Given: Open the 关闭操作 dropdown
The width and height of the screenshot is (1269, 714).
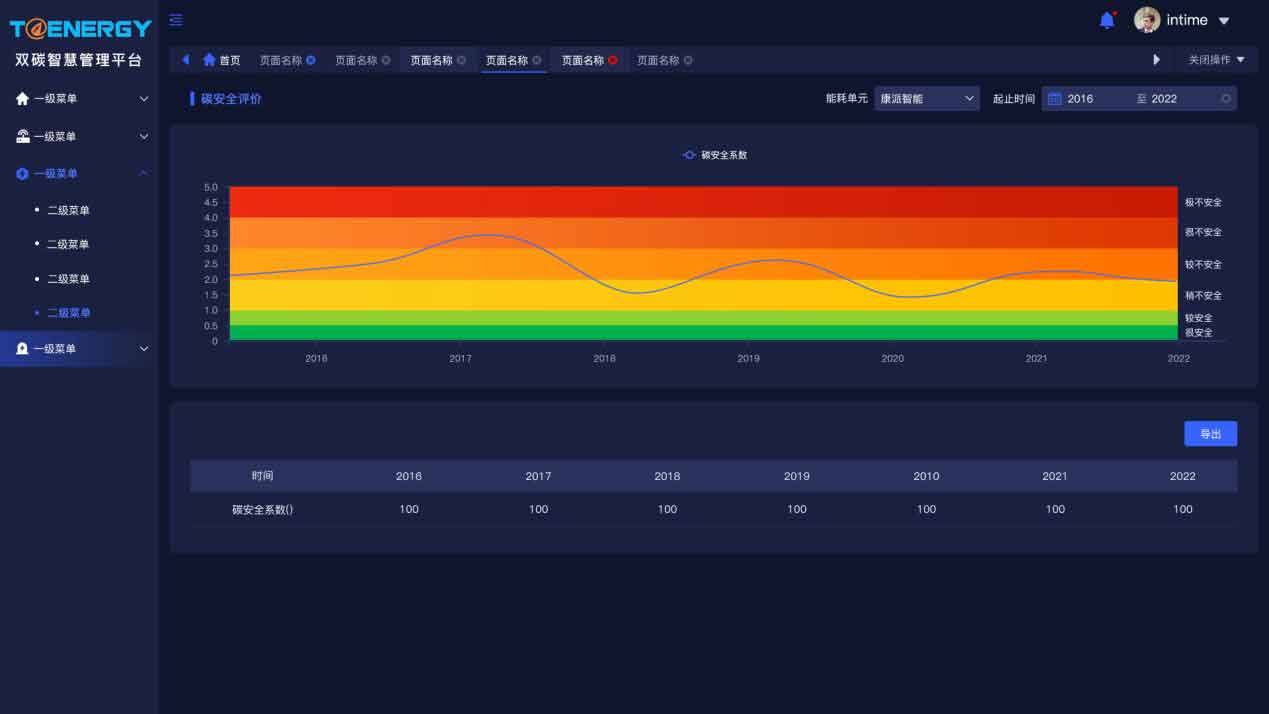Looking at the screenshot, I should pos(1216,60).
